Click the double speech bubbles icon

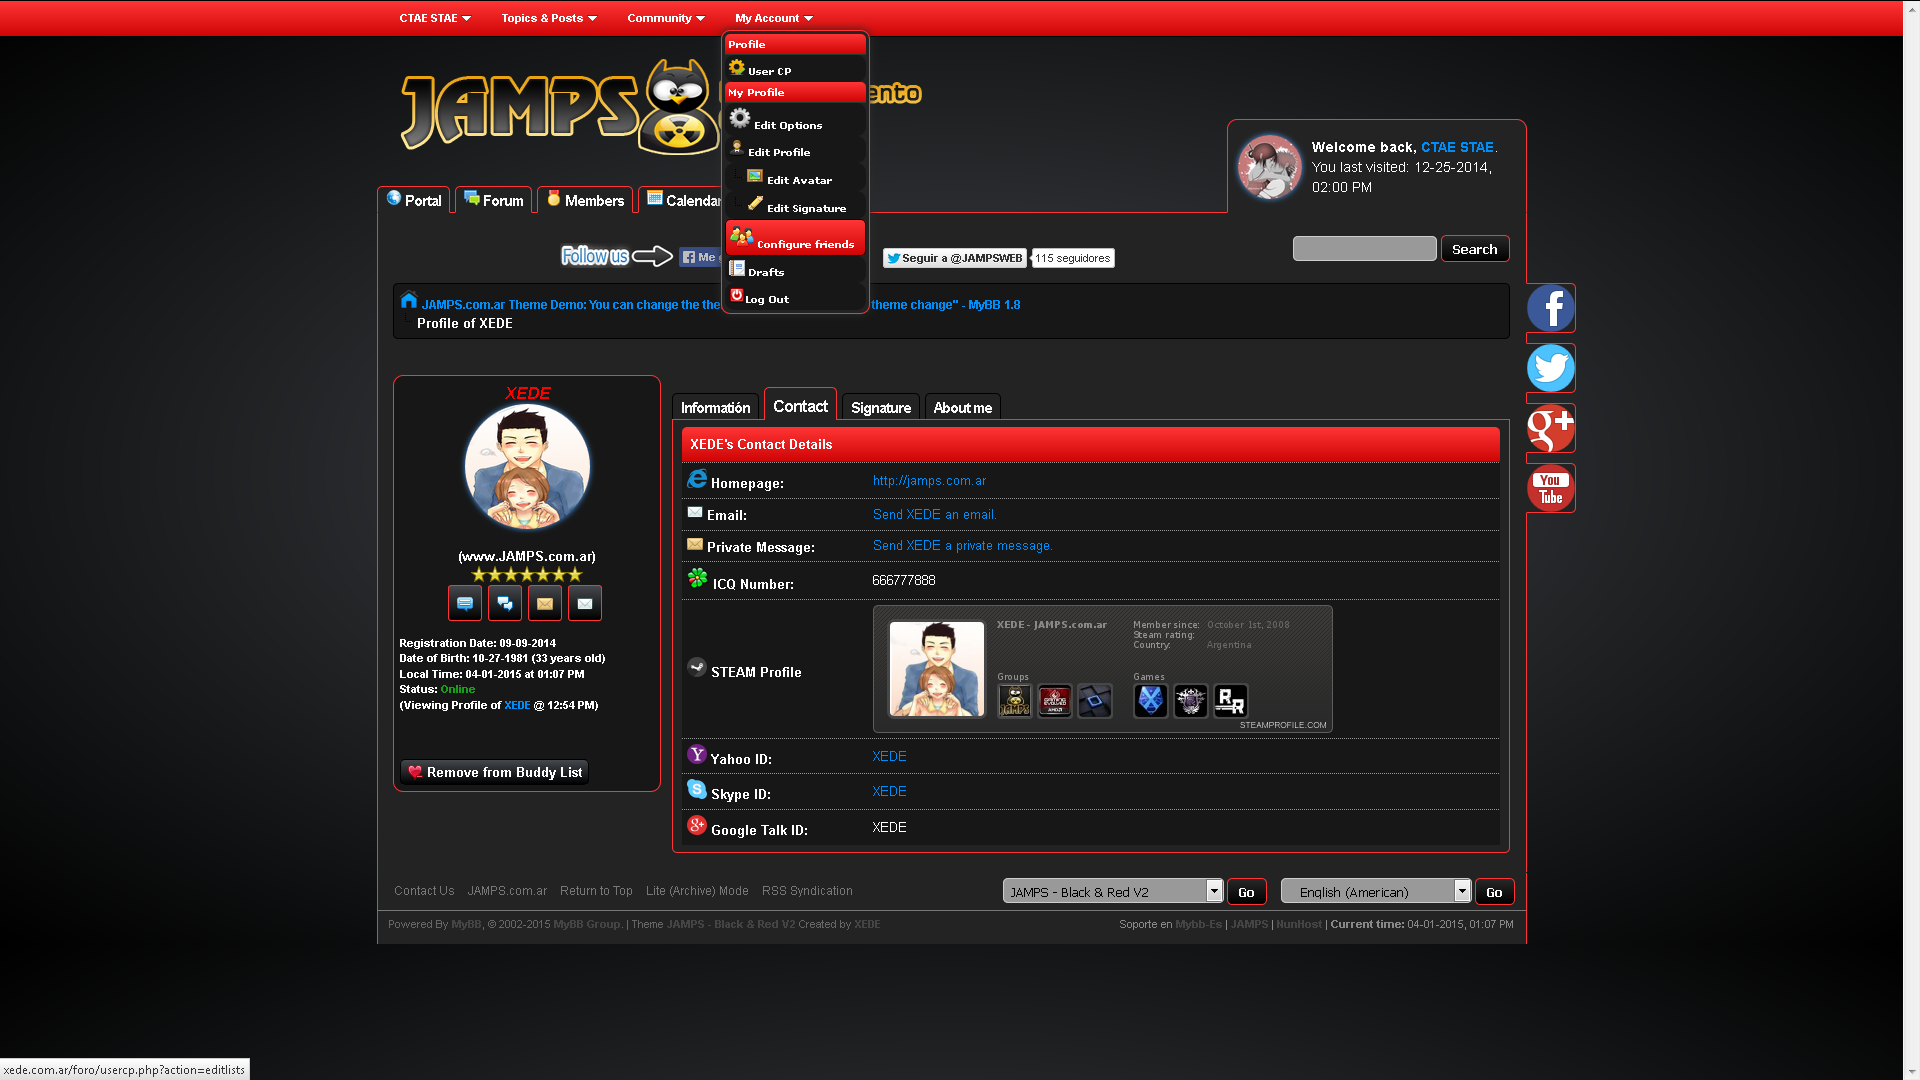505,603
